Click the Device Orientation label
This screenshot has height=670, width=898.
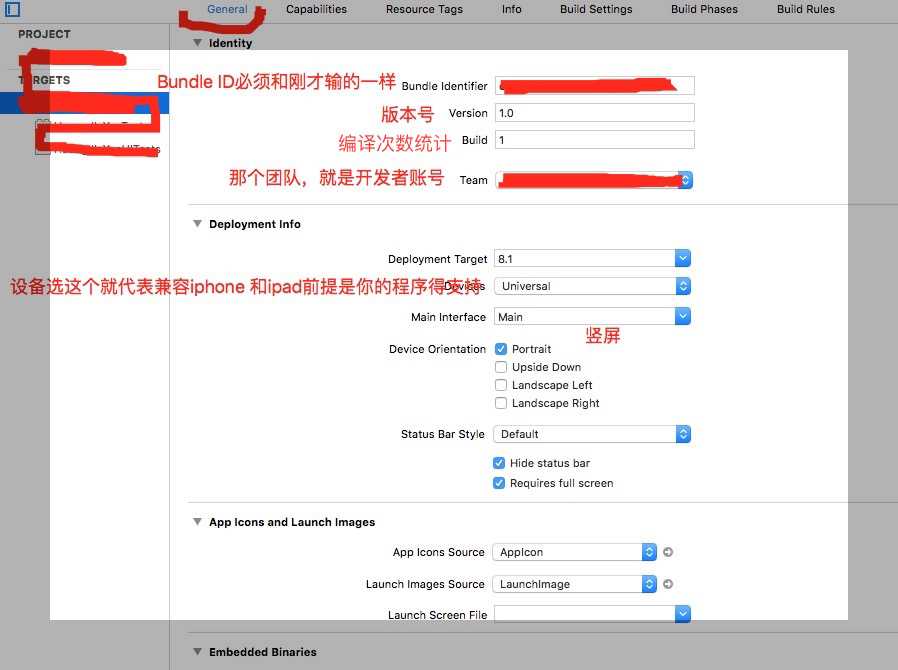point(437,349)
